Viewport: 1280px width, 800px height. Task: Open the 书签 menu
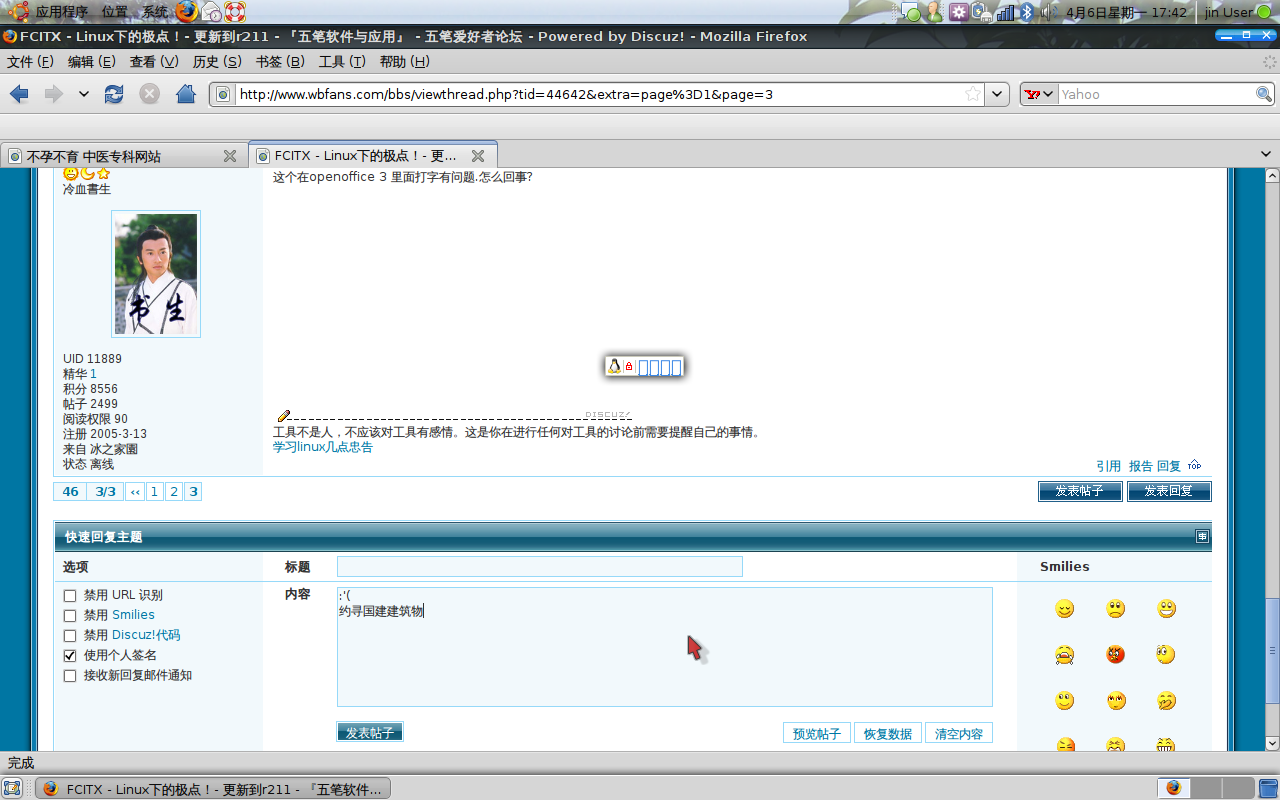pos(280,62)
